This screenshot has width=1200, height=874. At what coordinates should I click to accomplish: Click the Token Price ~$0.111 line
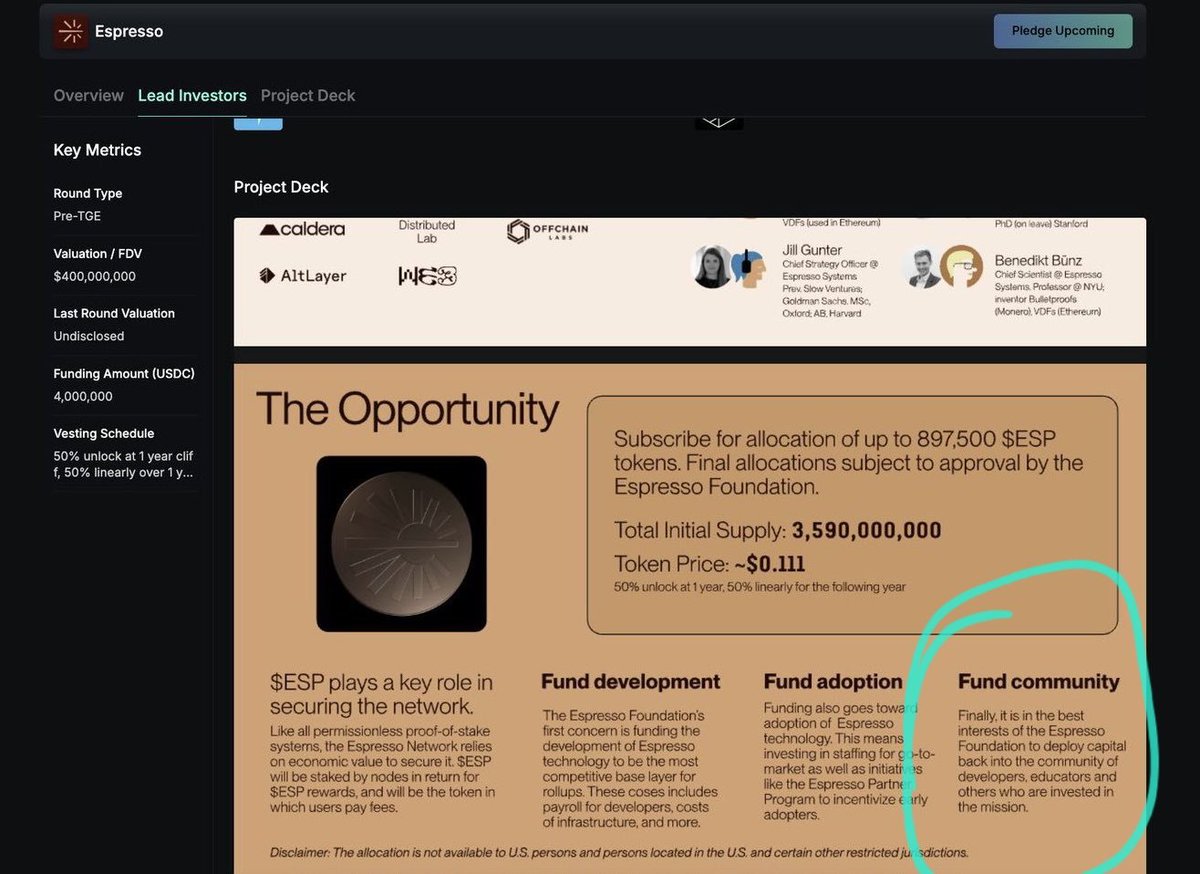tap(709, 563)
